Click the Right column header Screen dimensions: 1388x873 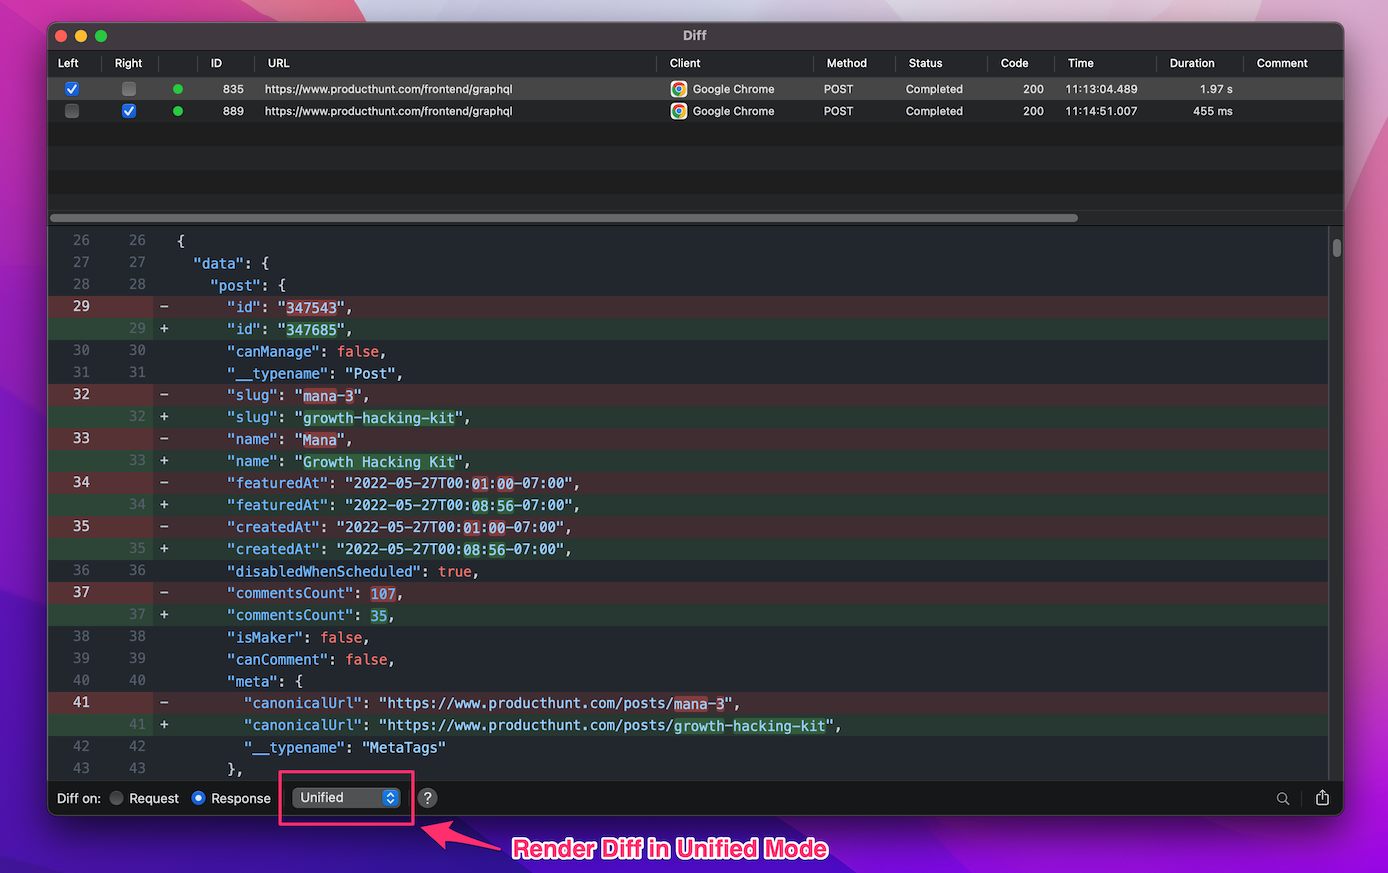(x=129, y=63)
